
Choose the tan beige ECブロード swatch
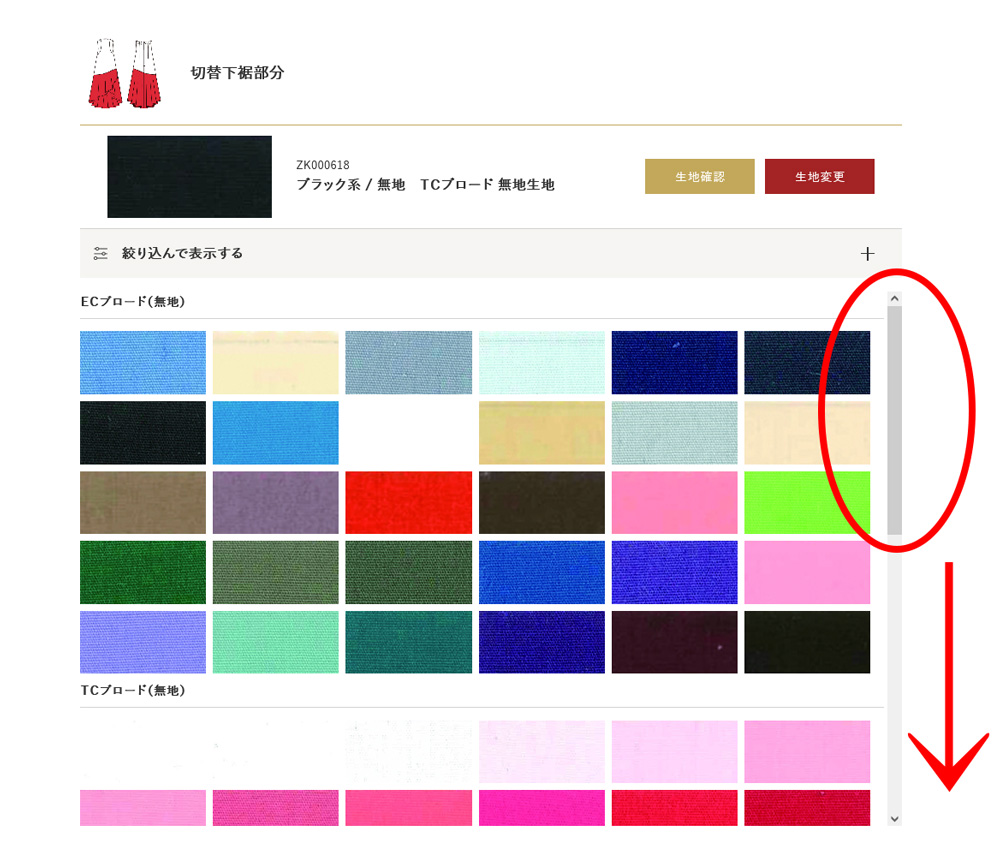541,432
